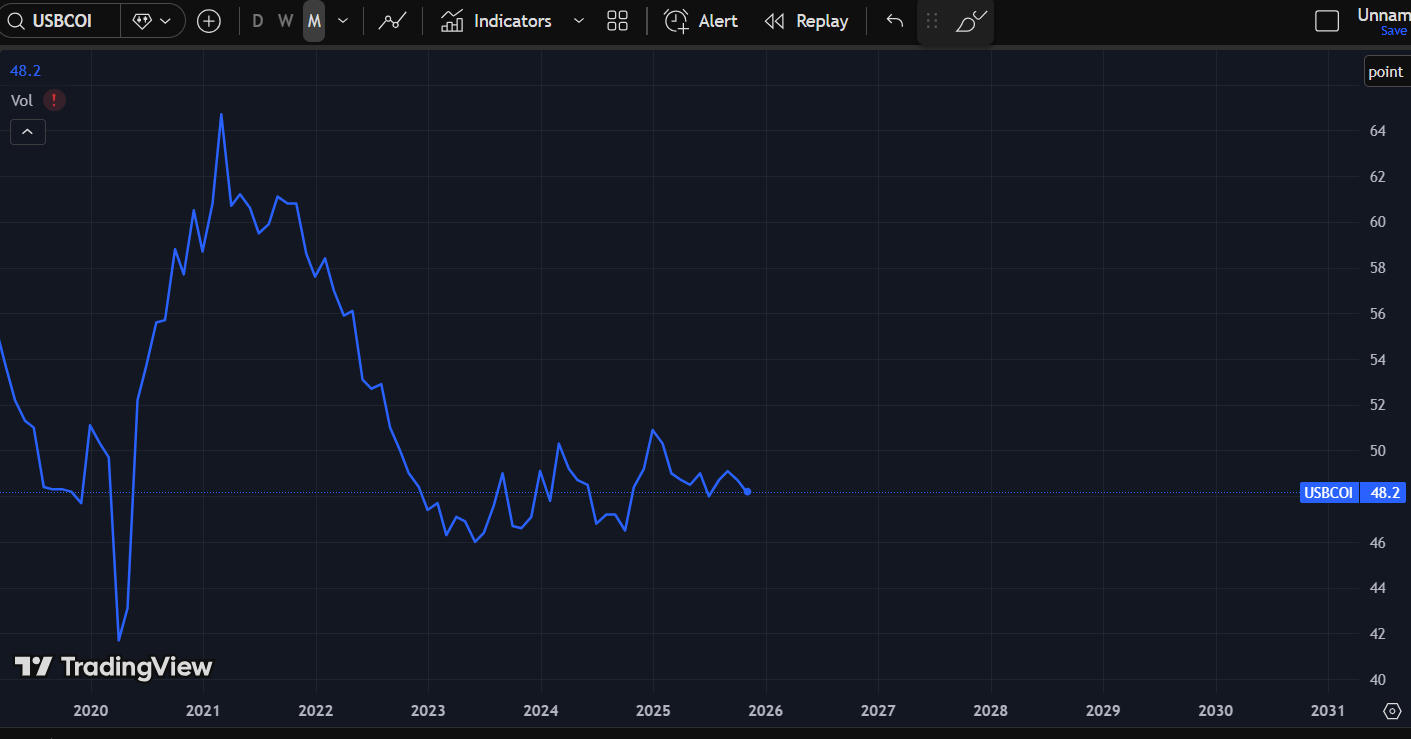1411x739 pixels.
Task: Click the red Vol warning icon
Action: [54, 100]
